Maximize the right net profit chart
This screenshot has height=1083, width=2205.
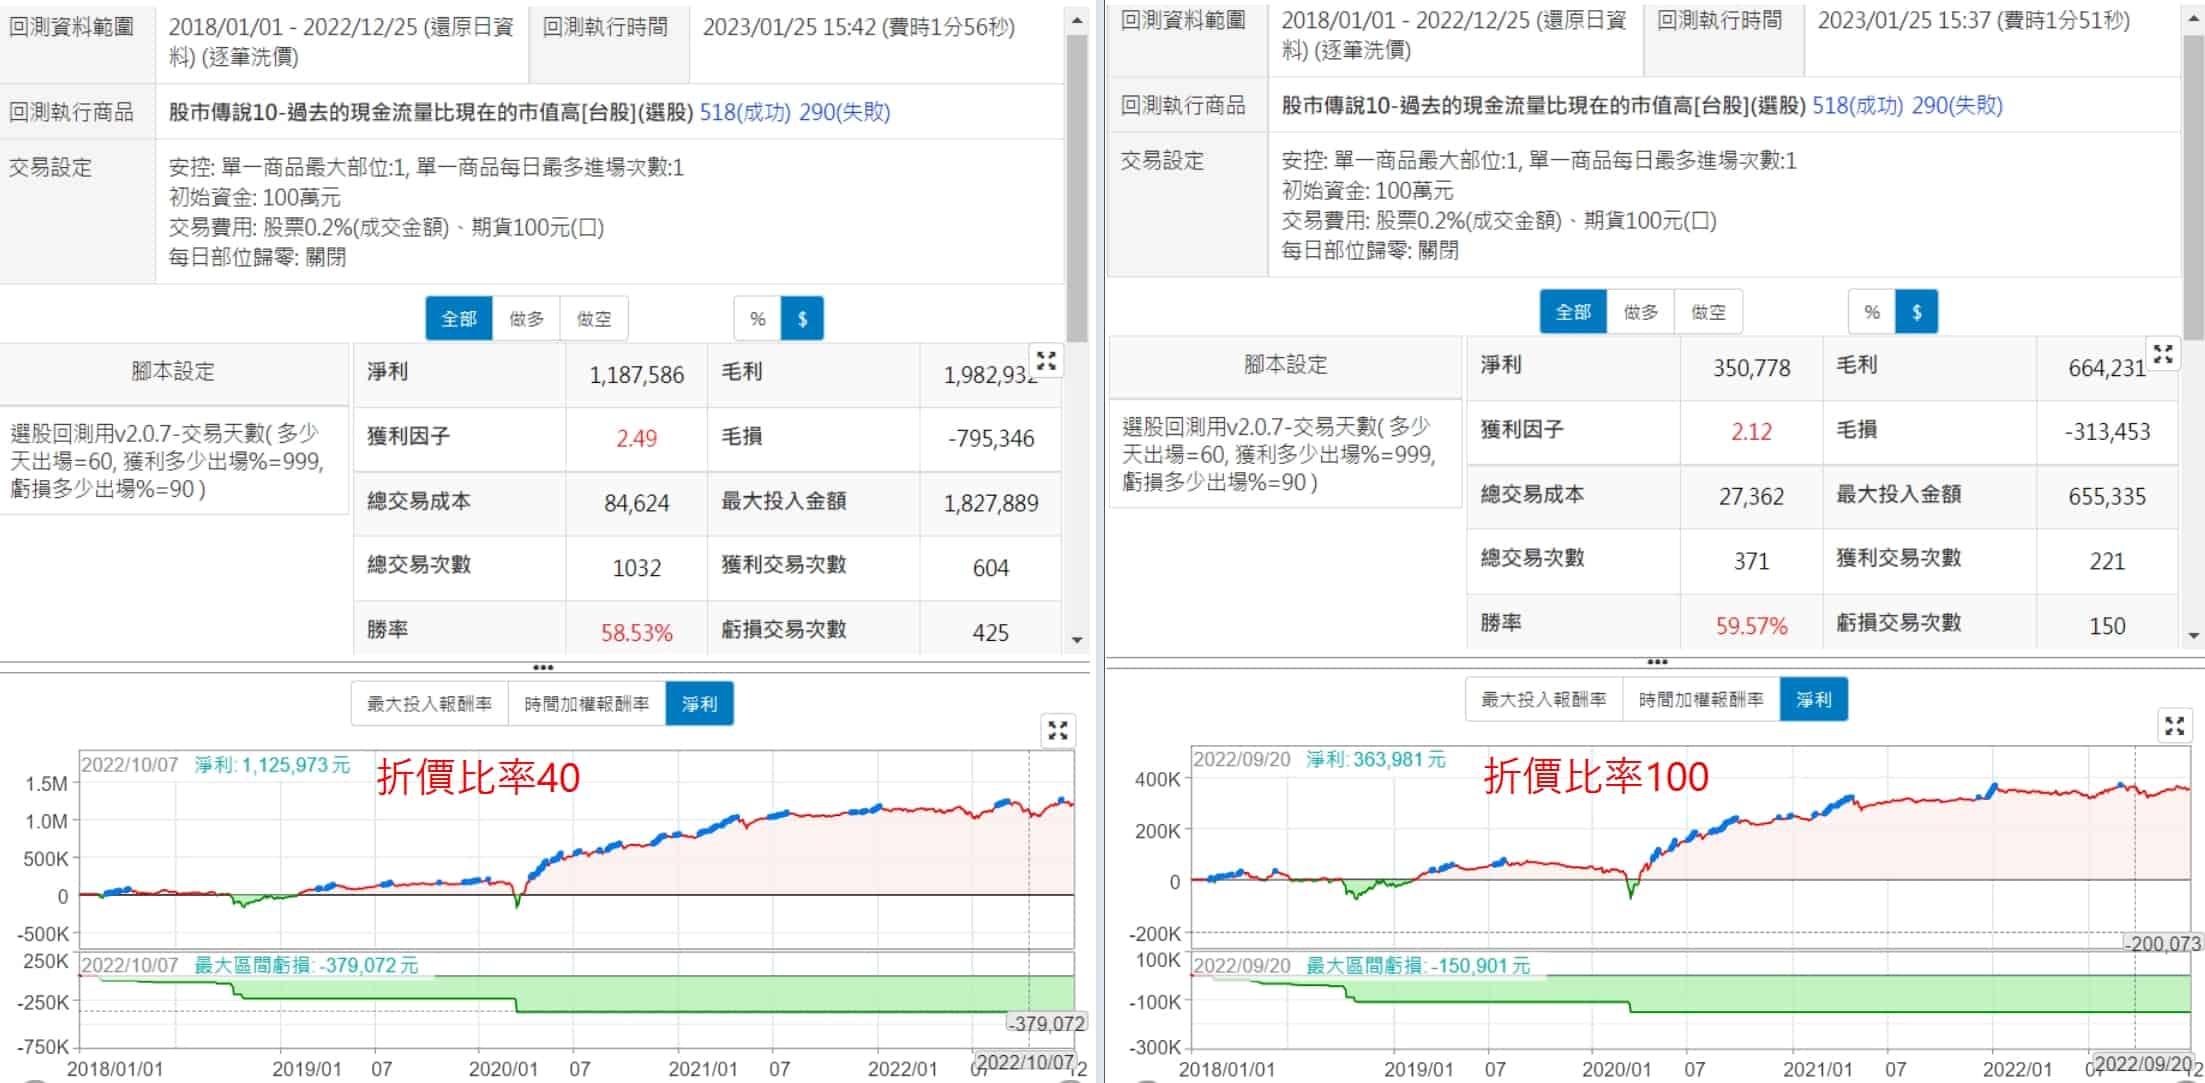(x=2174, y=726)
